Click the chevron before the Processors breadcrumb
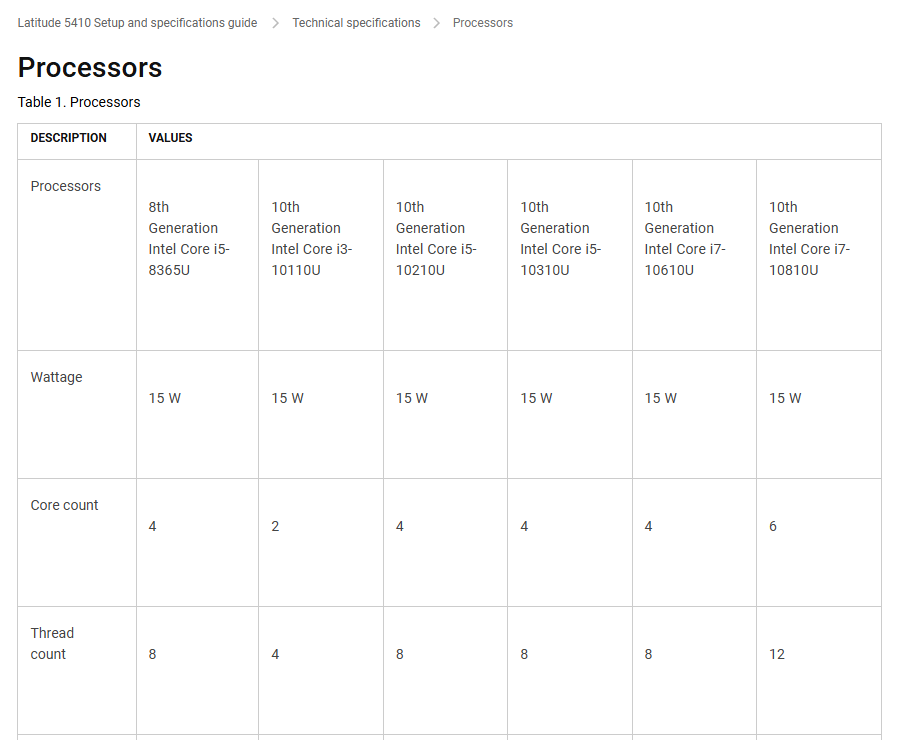 point(437,23)
